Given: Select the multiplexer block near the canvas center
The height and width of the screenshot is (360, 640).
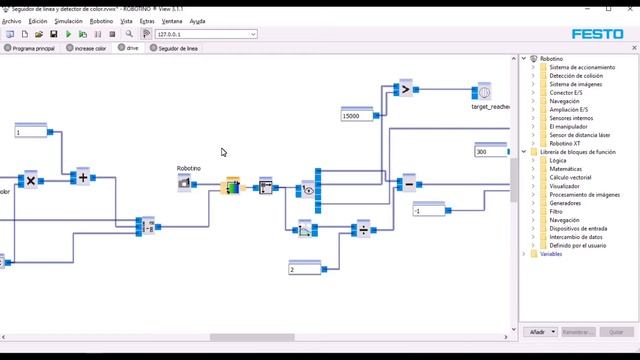Looking at the screenshot, I should (148, 227).
